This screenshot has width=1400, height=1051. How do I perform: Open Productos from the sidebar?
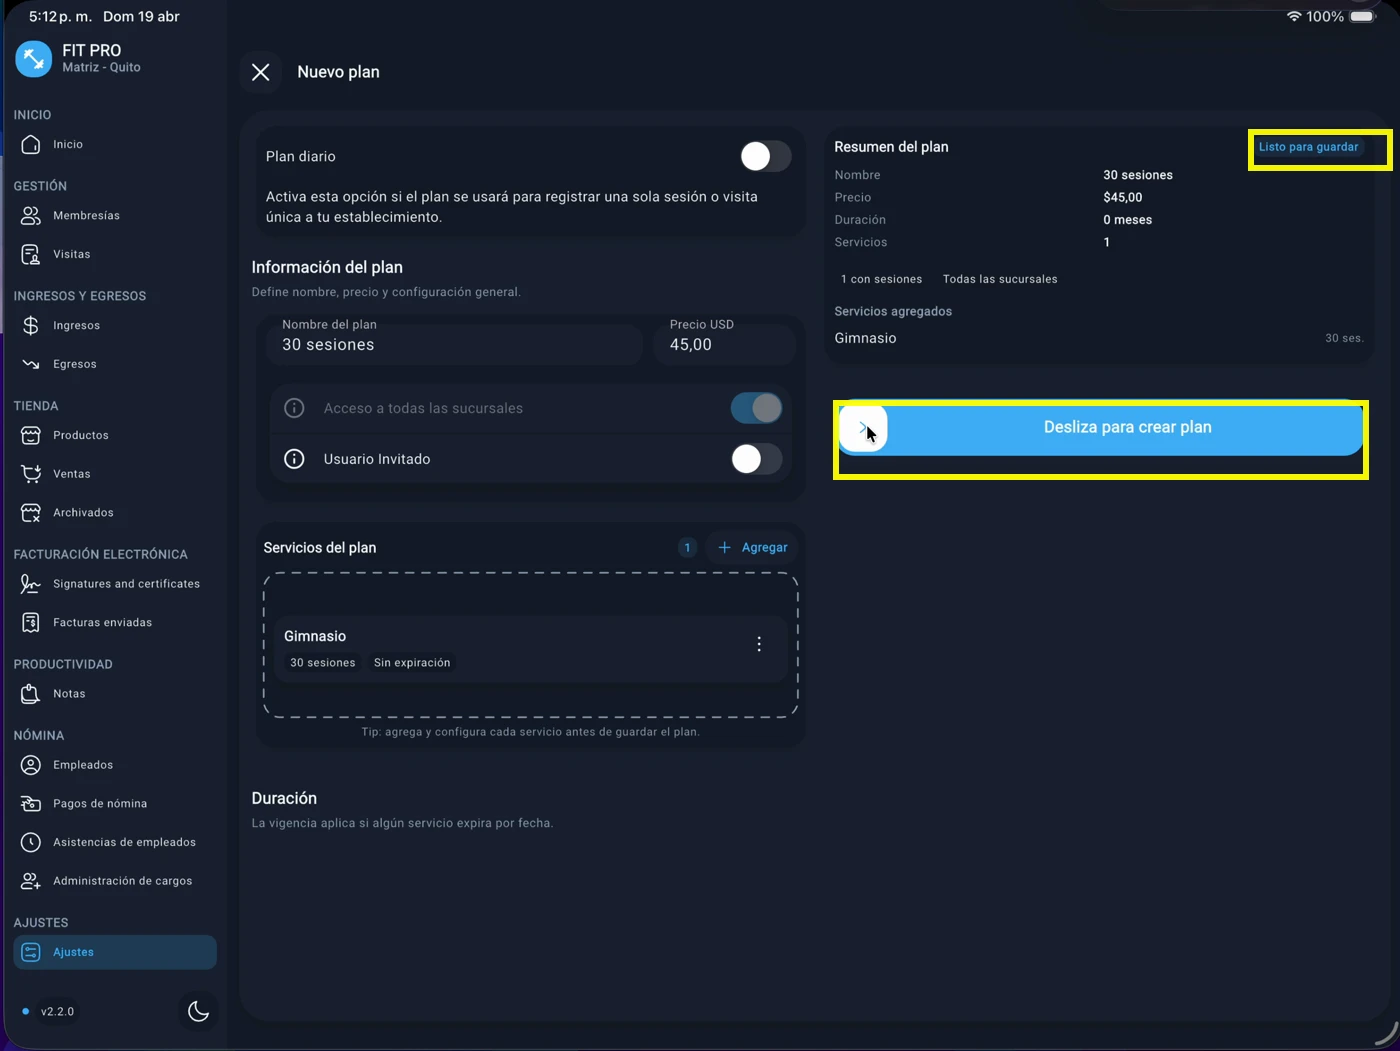point(80,435)
